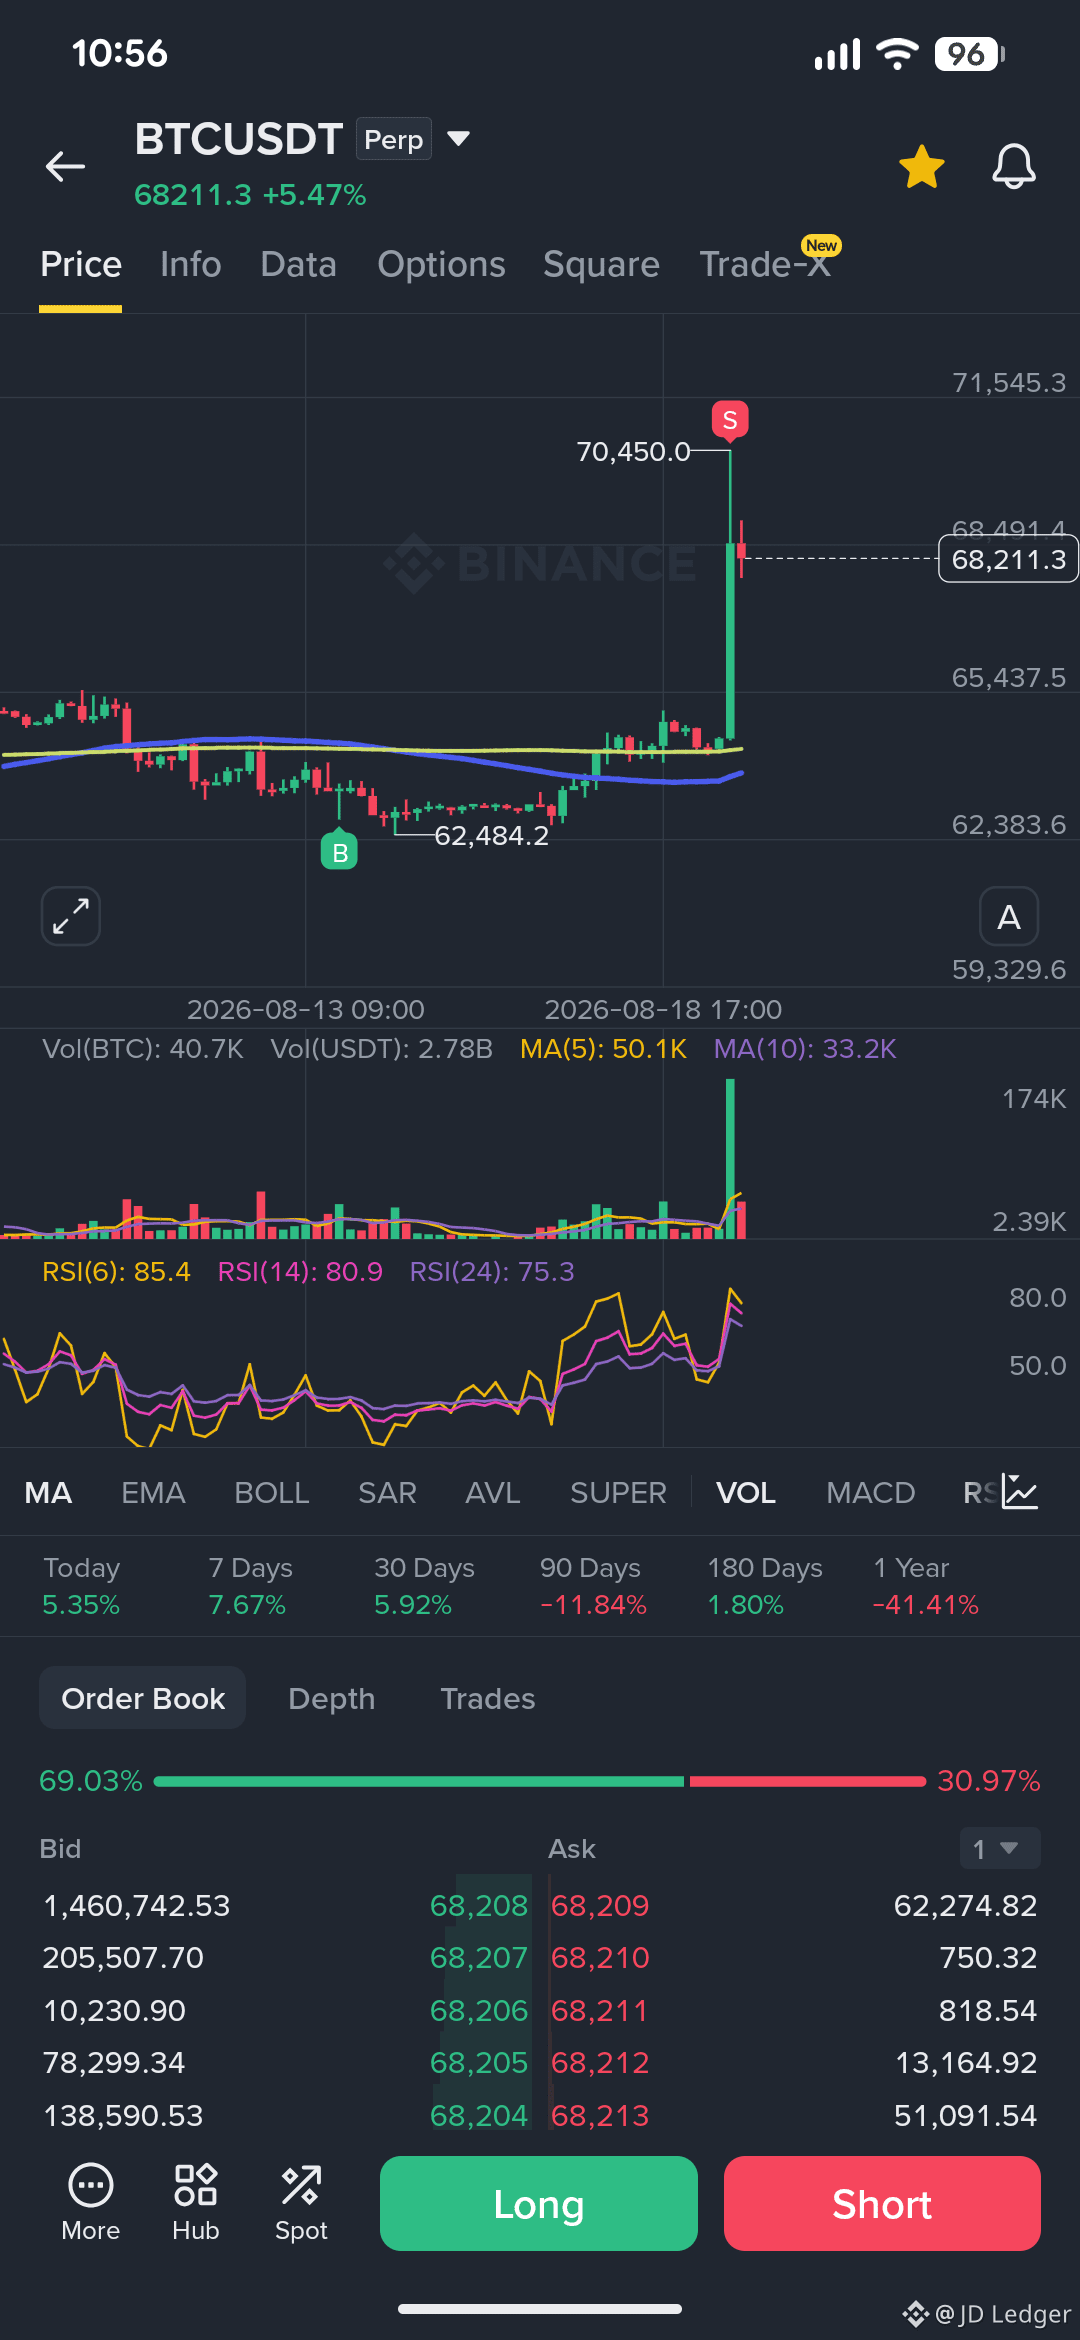The image size is (1080, 2340).
Task: Expand chart to fullscreen icon
Action: coord(71,916)
